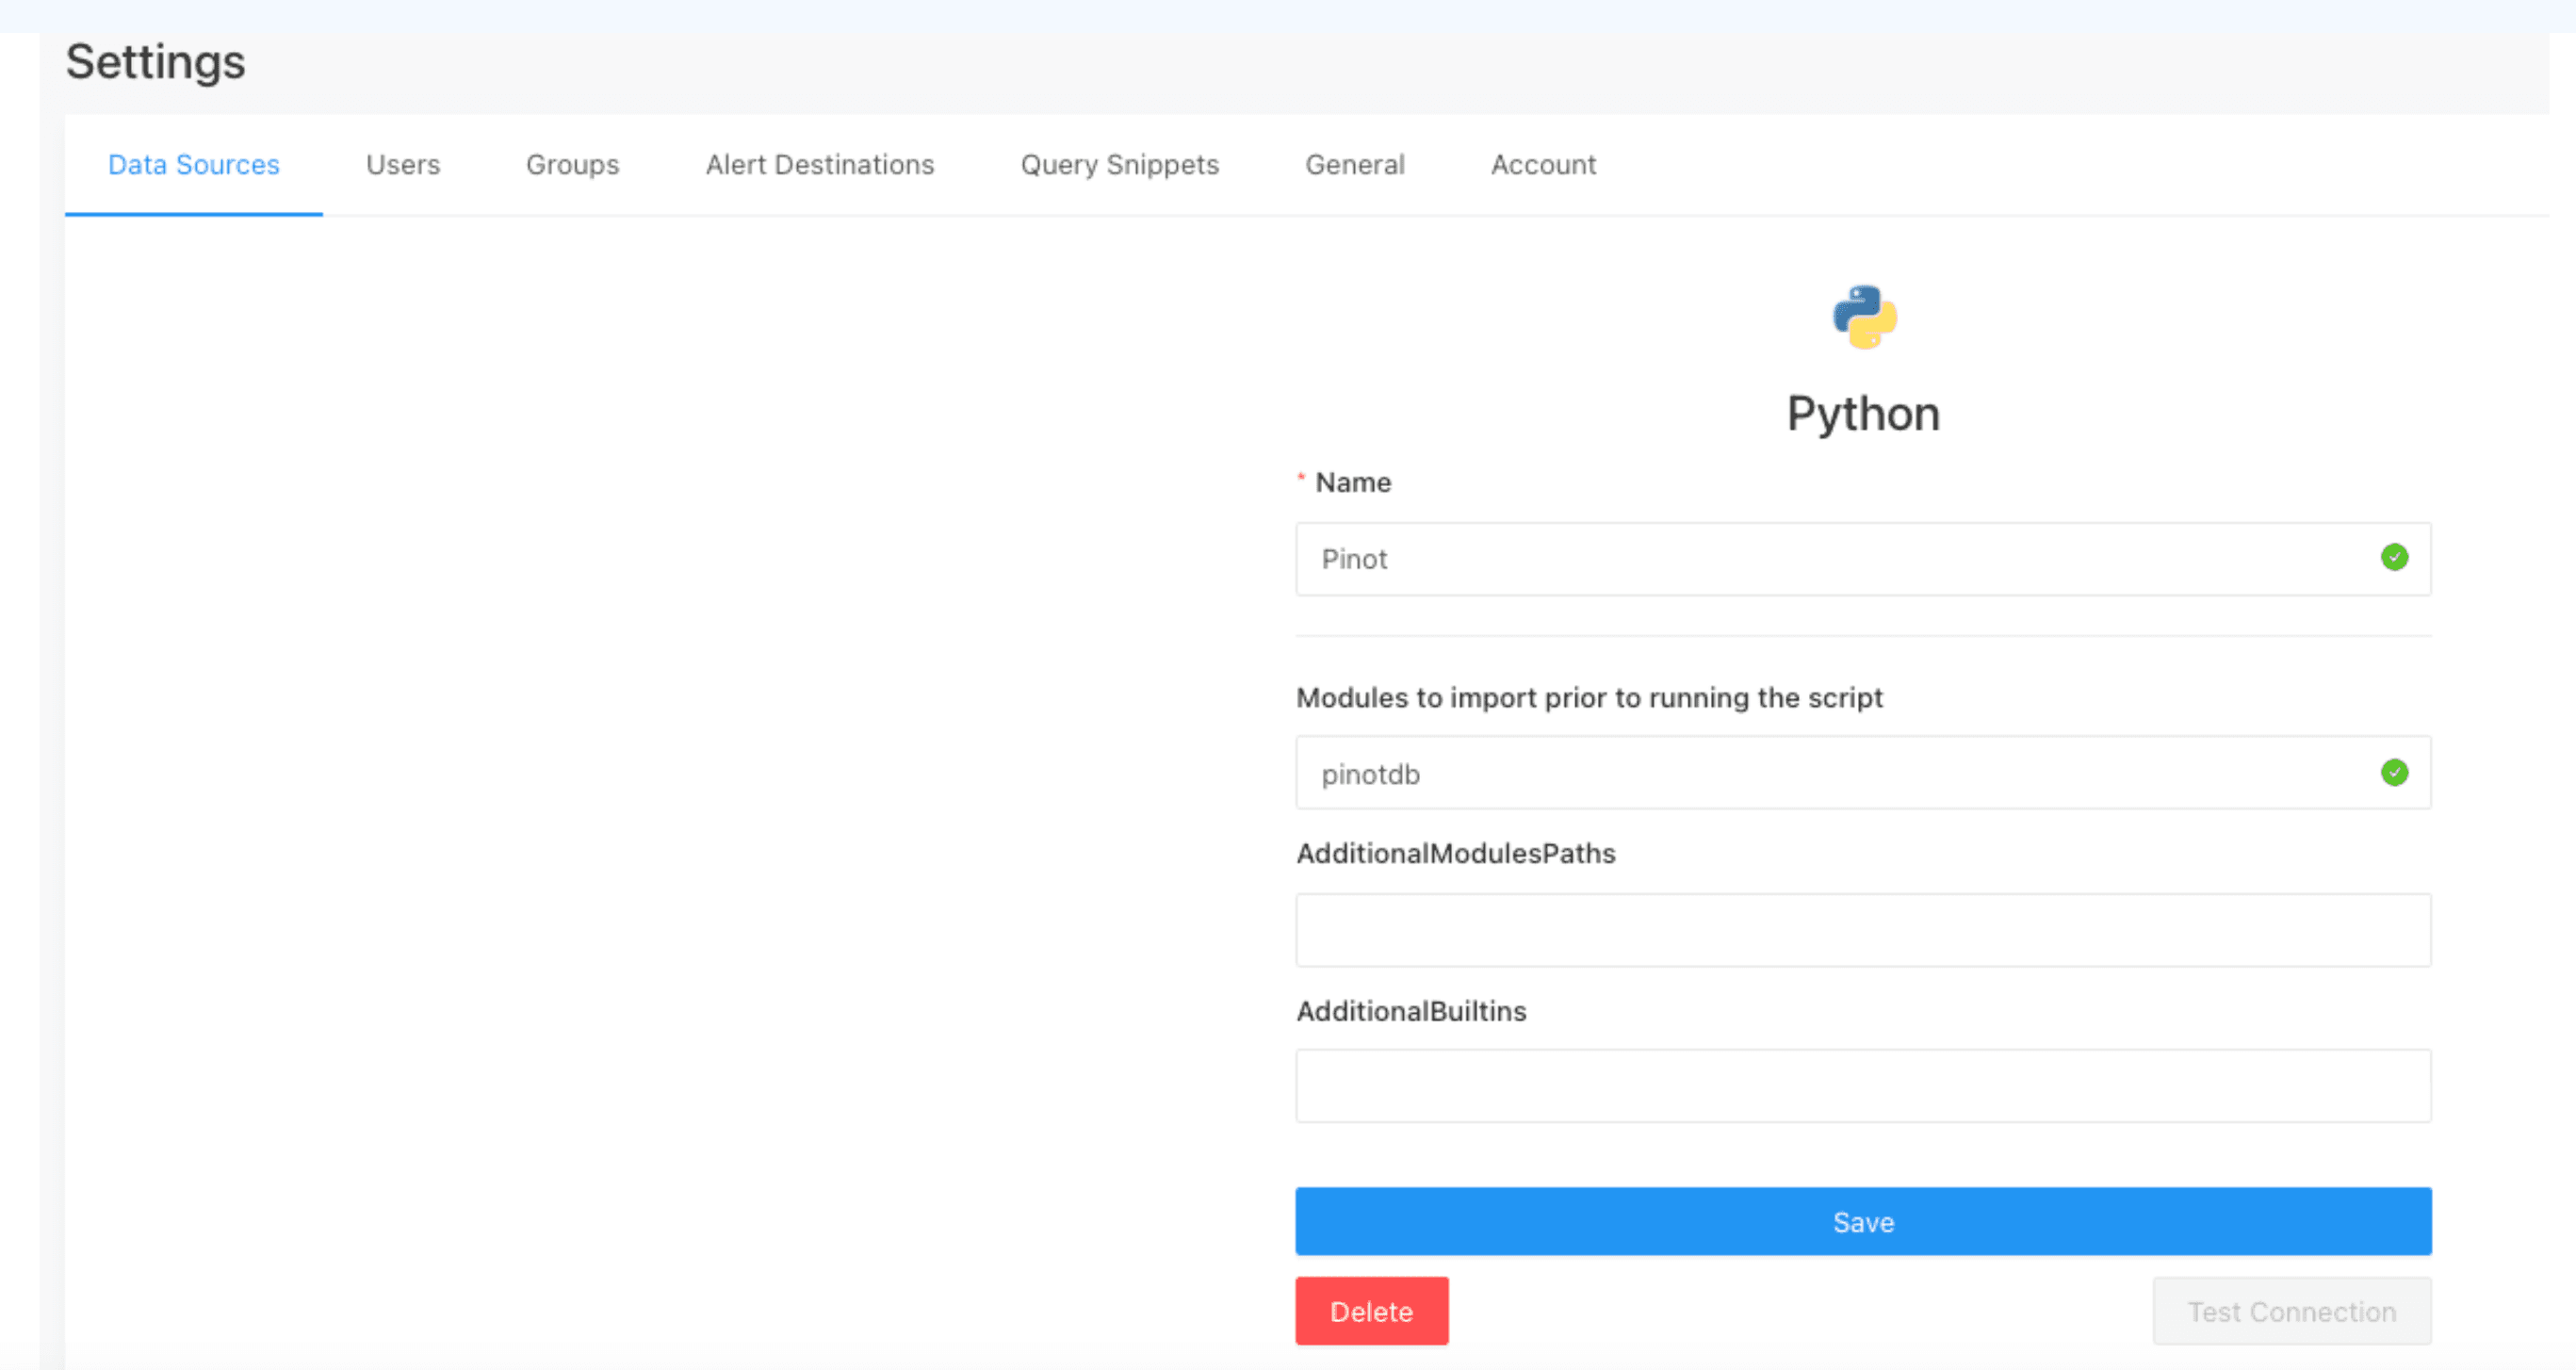Click the green checkmark in Name field
The width and height of the screenshot is (2576, 1370).
pyautogui.click(x=2394, y=557)
